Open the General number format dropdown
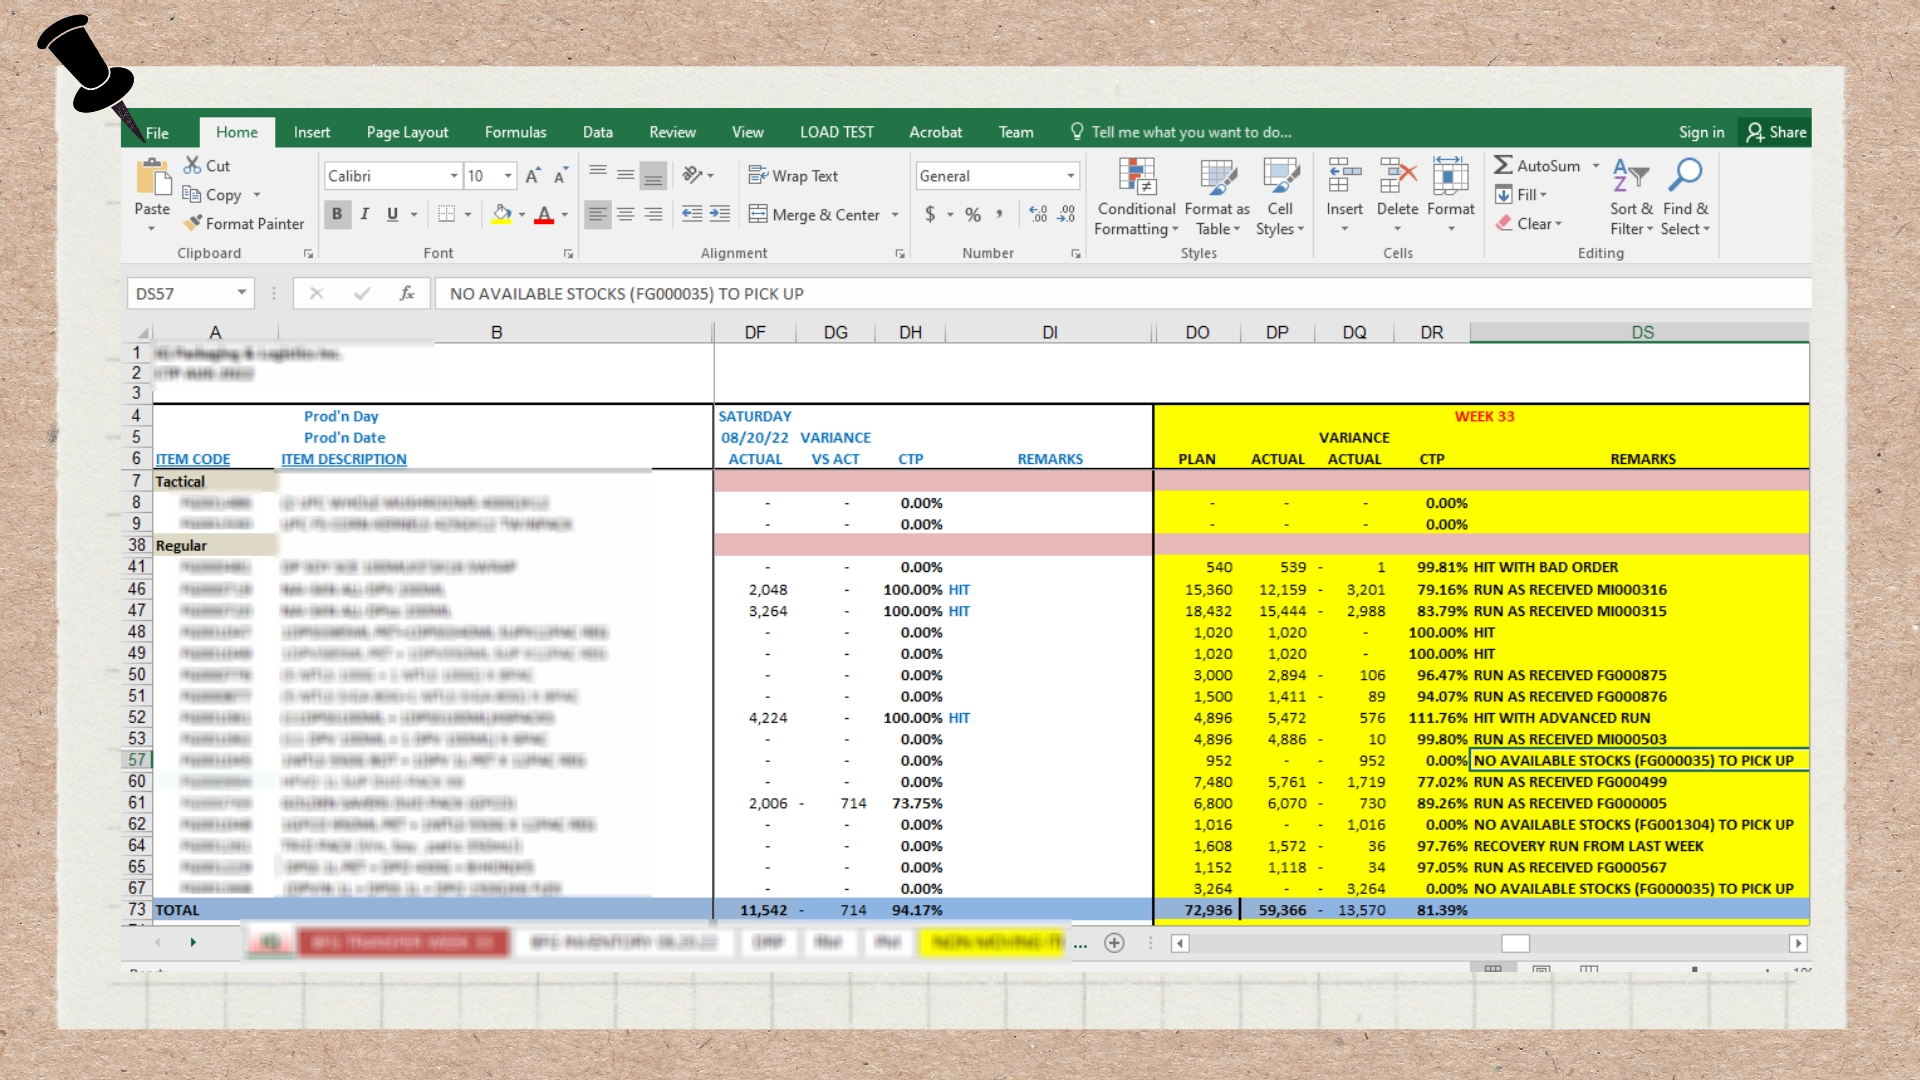Viewport: 1920px width, 1080px height. [1071, 176]
